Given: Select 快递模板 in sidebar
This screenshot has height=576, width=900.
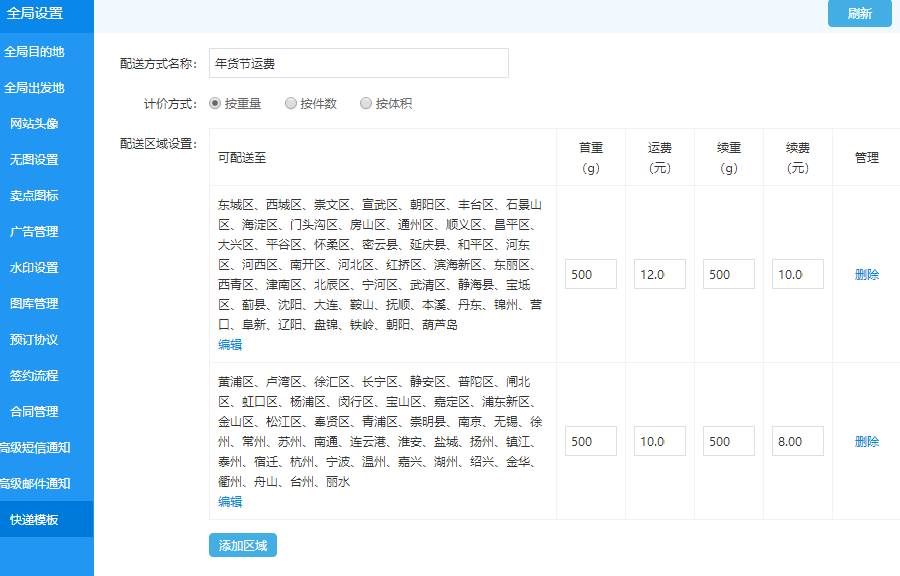Looking at the screenshot, I should point(35,520).
